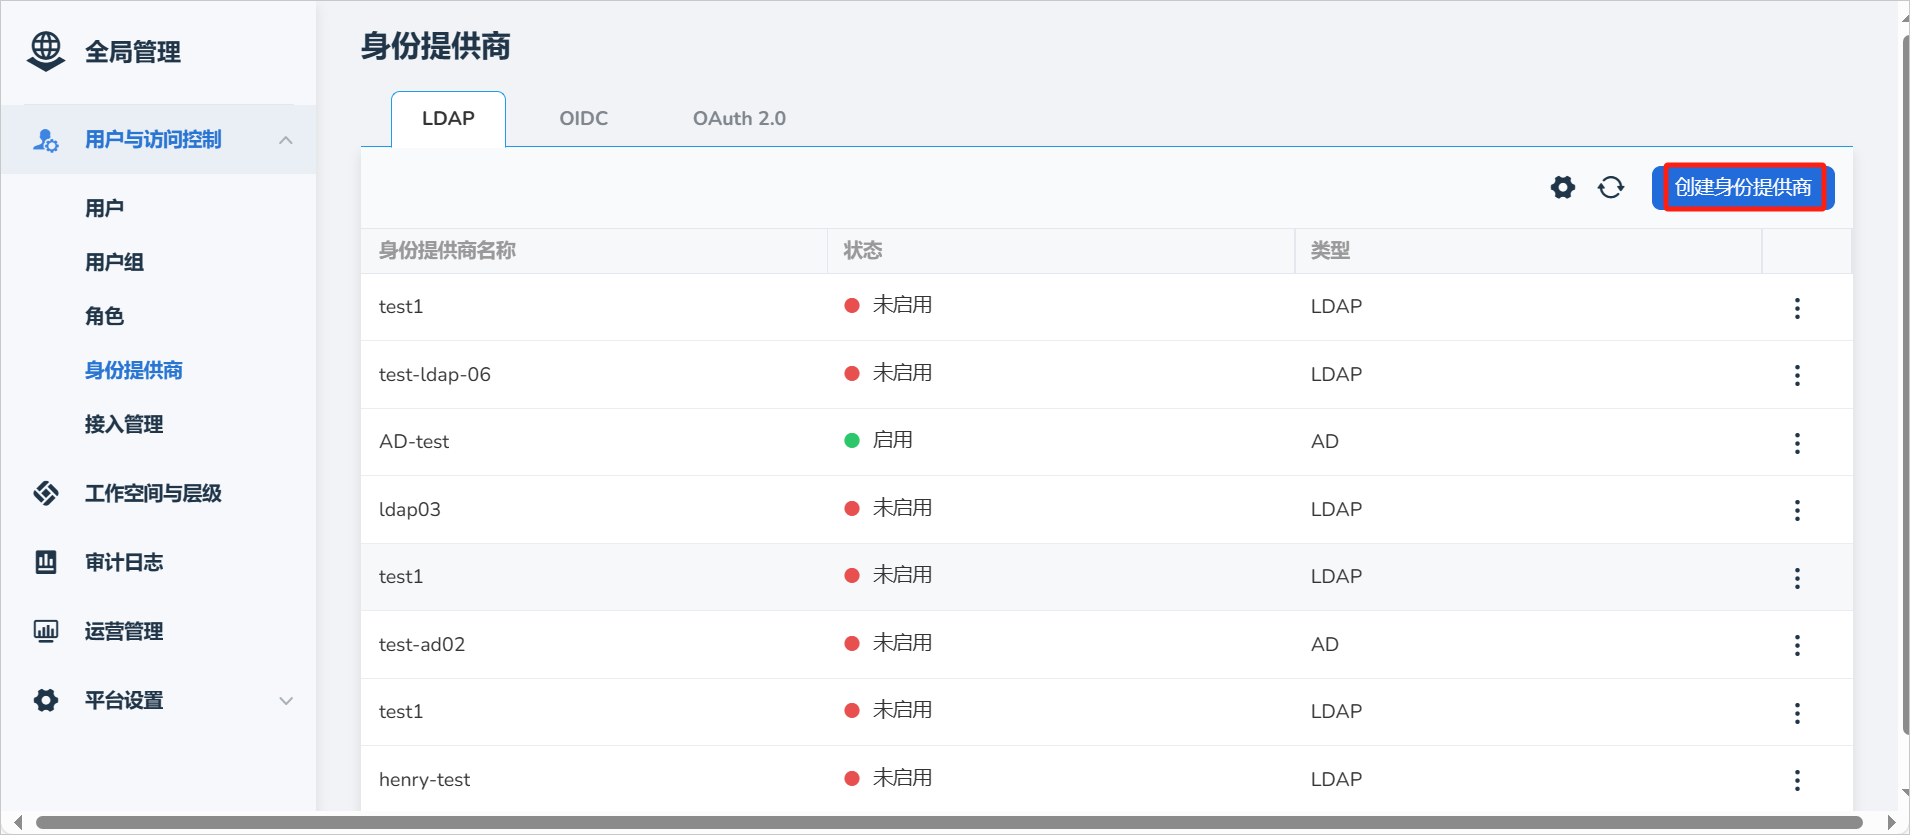Click the henry-test provider name
This screenshot has height=835, width=1910.
pos(424,779)
